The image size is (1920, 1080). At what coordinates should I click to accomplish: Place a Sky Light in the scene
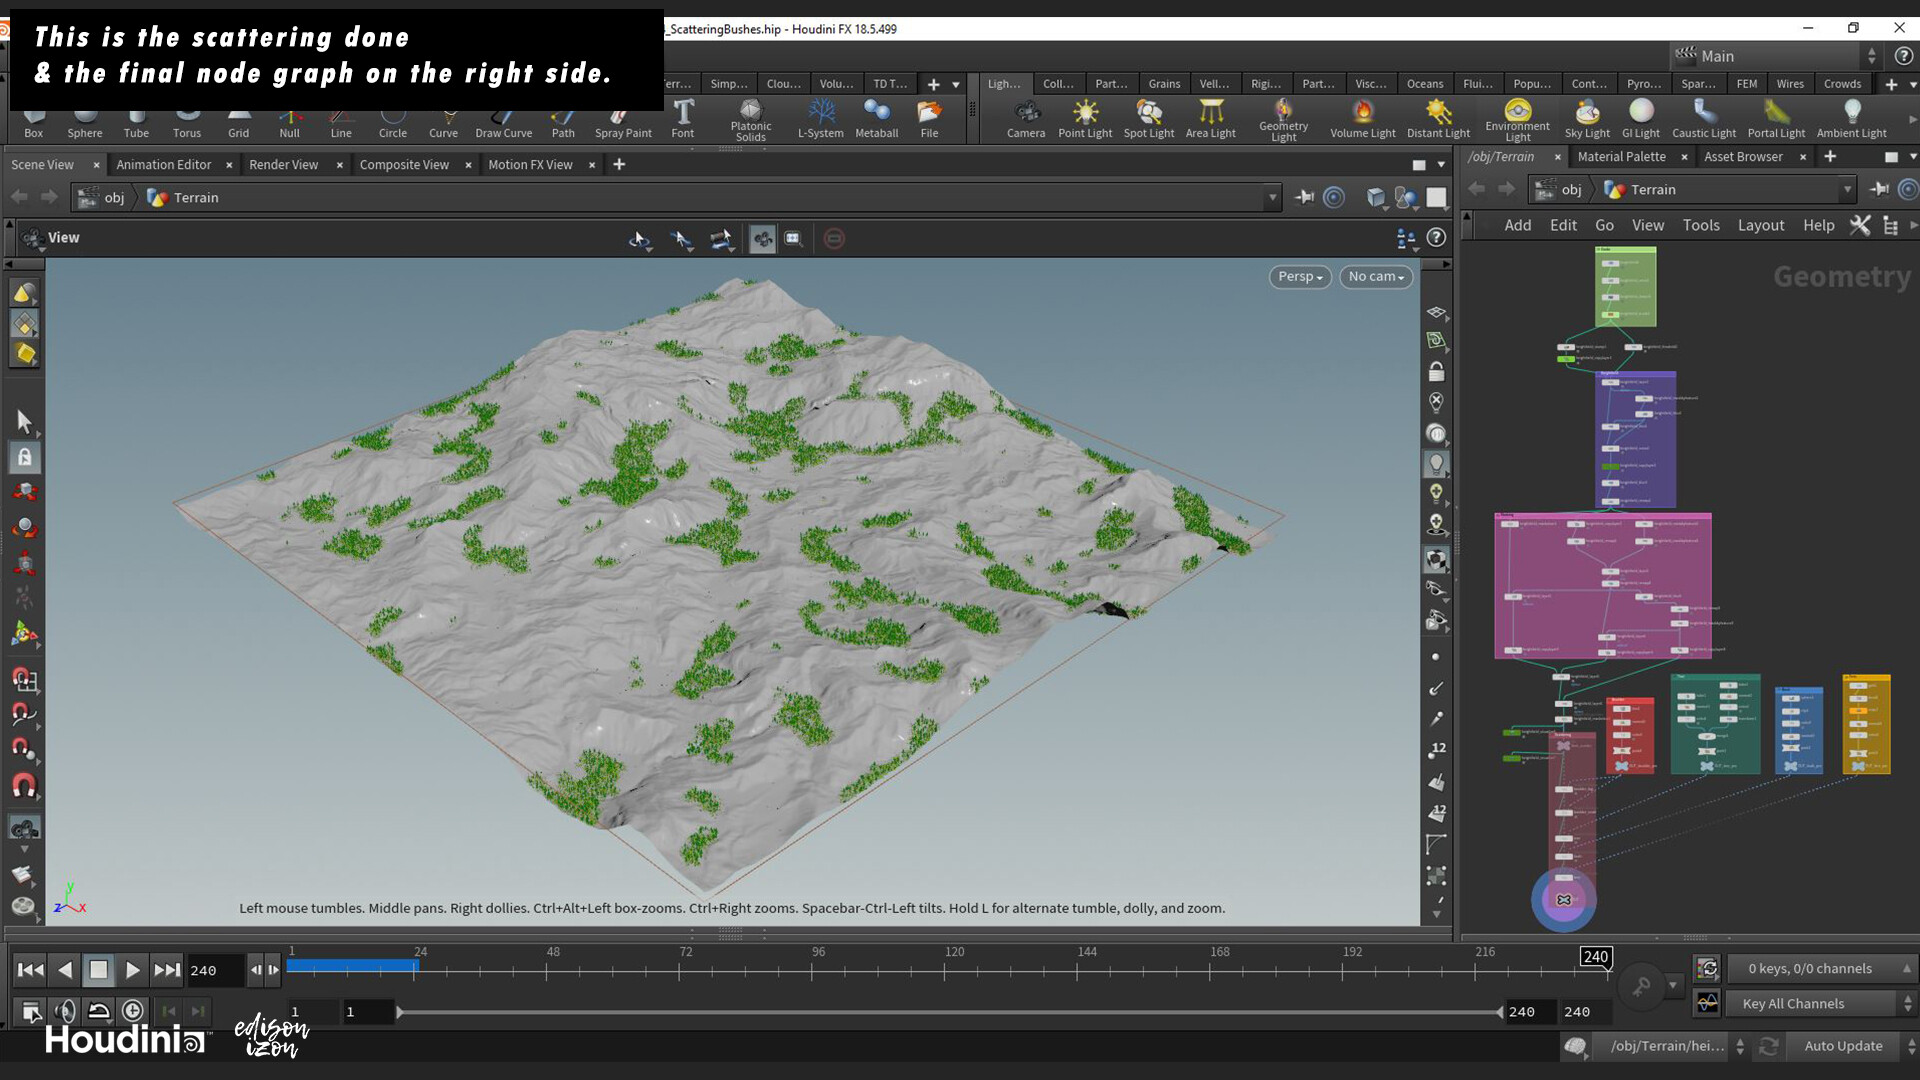pyautogui.click(x=1586, y=120)
